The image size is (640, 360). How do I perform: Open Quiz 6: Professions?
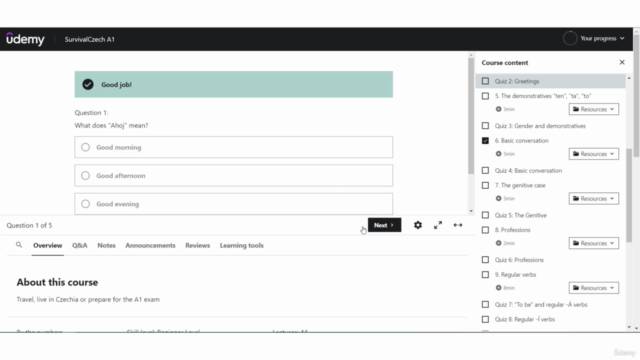[519, 260]
